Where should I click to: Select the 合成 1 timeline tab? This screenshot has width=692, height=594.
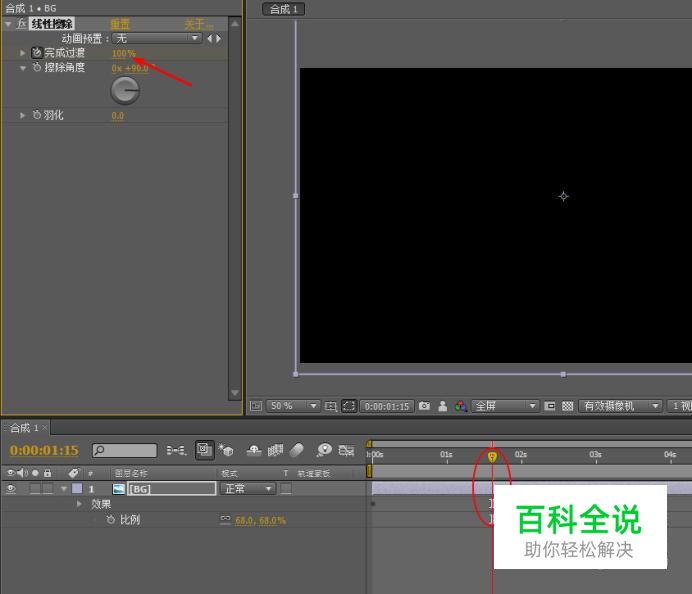[x=21, y=428]
